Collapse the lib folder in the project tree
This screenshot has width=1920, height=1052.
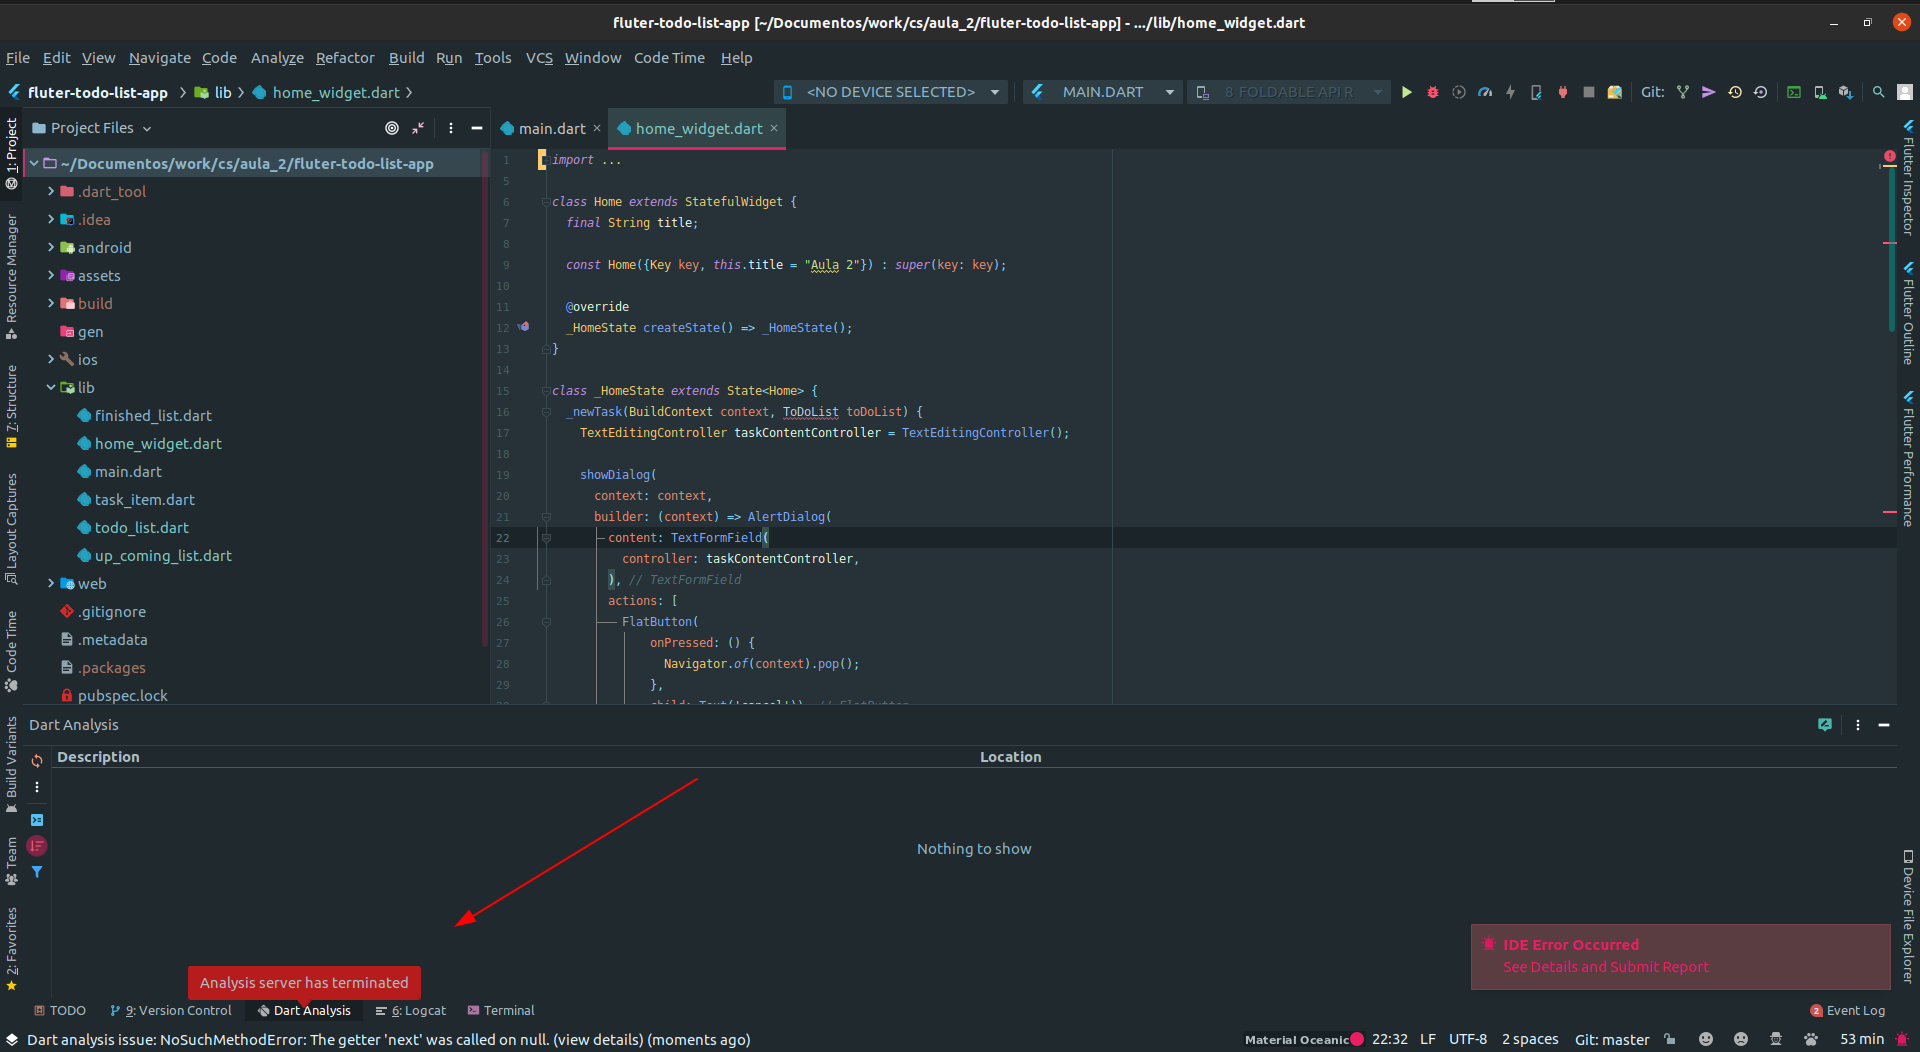(49, 387)
